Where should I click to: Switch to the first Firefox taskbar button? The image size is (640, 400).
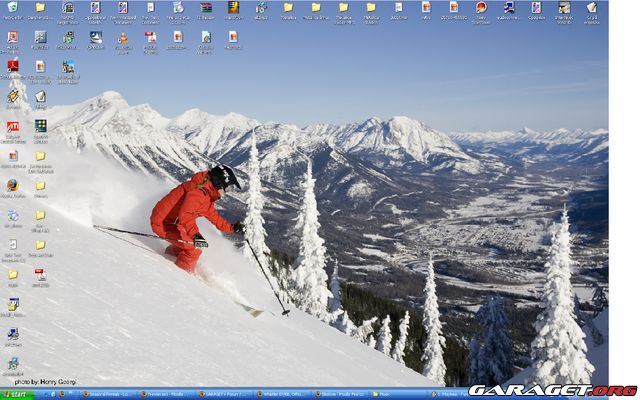tap(105, 394)
